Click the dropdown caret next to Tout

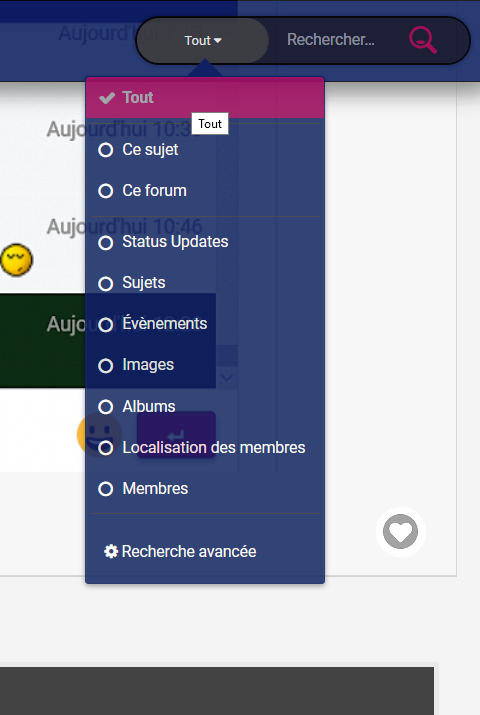click(x=218, y=41)
